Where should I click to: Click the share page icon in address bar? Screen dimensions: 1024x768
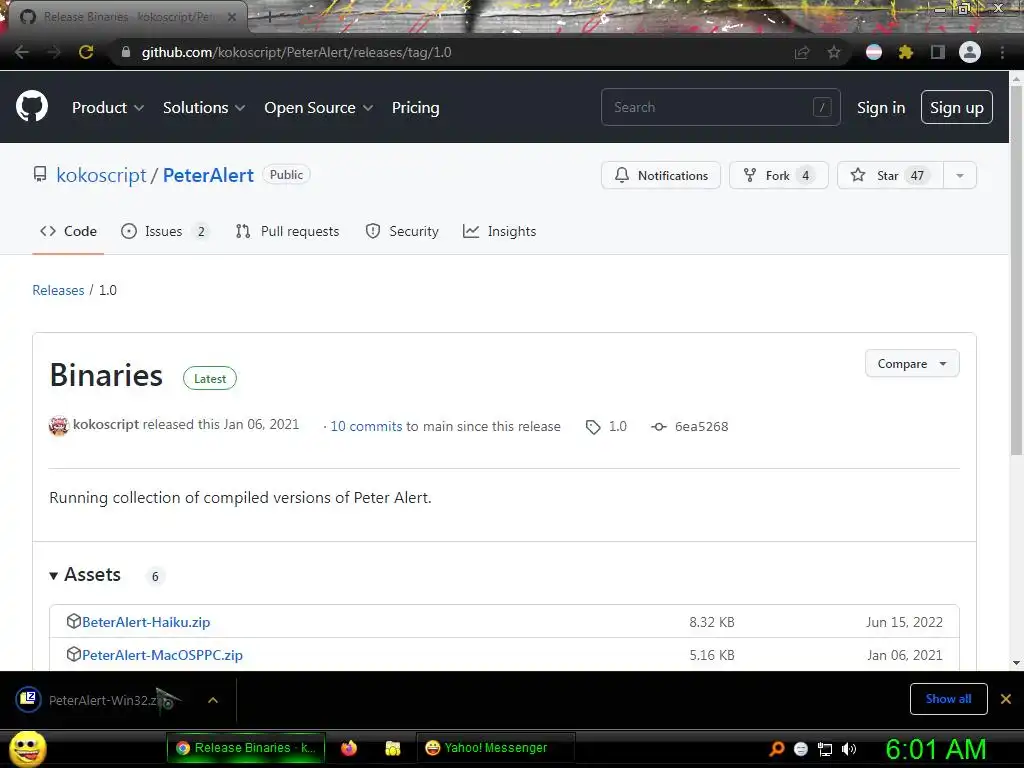click(x=802, y=52)
